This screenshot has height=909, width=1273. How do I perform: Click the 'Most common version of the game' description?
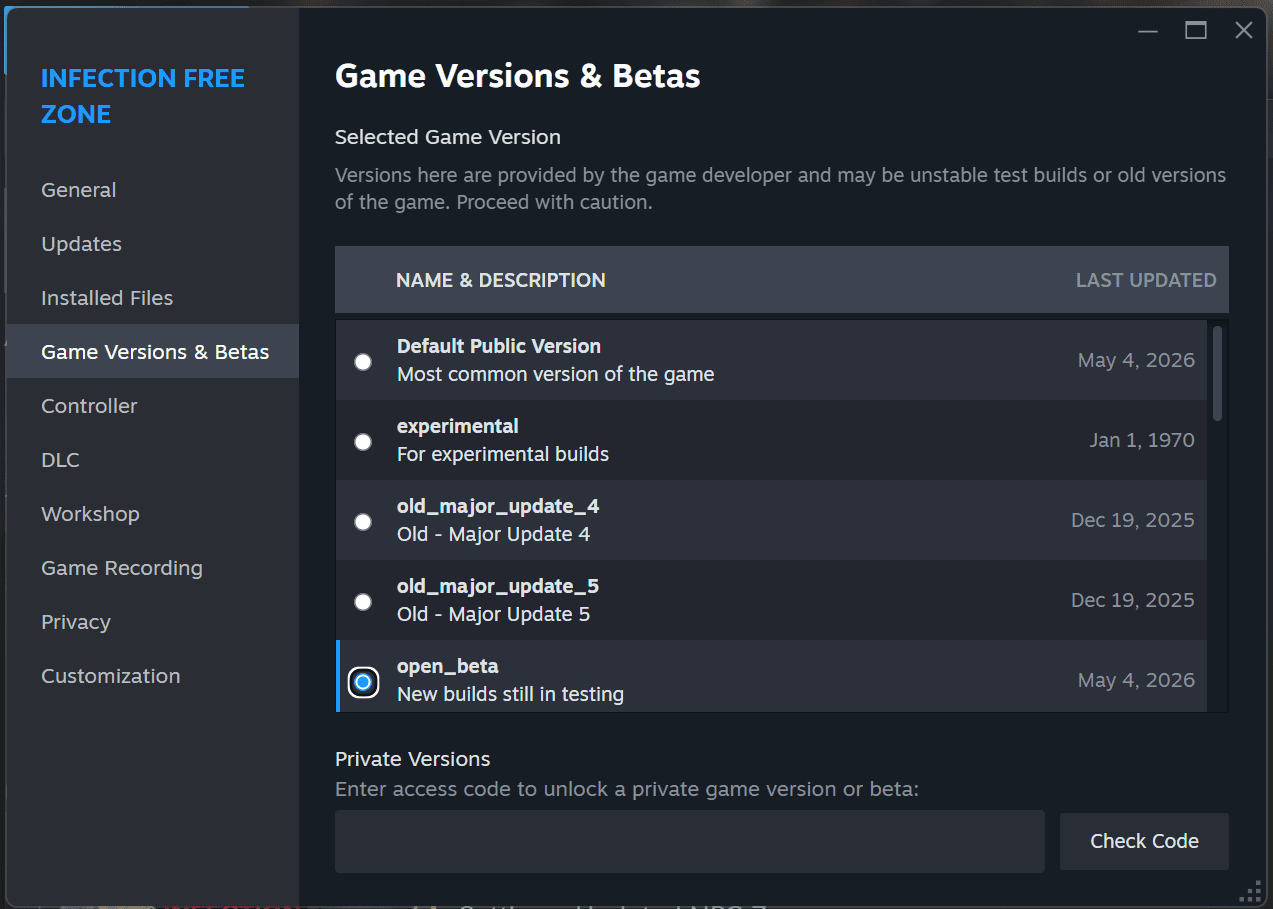pyautogui.click(x=556, y=375)
